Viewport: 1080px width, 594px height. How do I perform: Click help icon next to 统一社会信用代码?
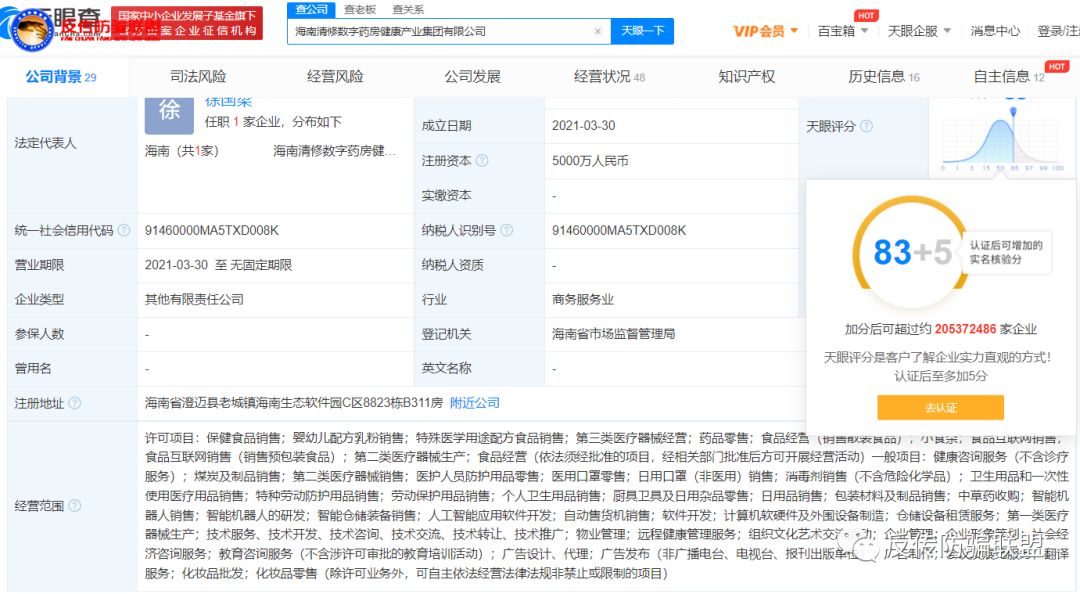click(124, 230)
